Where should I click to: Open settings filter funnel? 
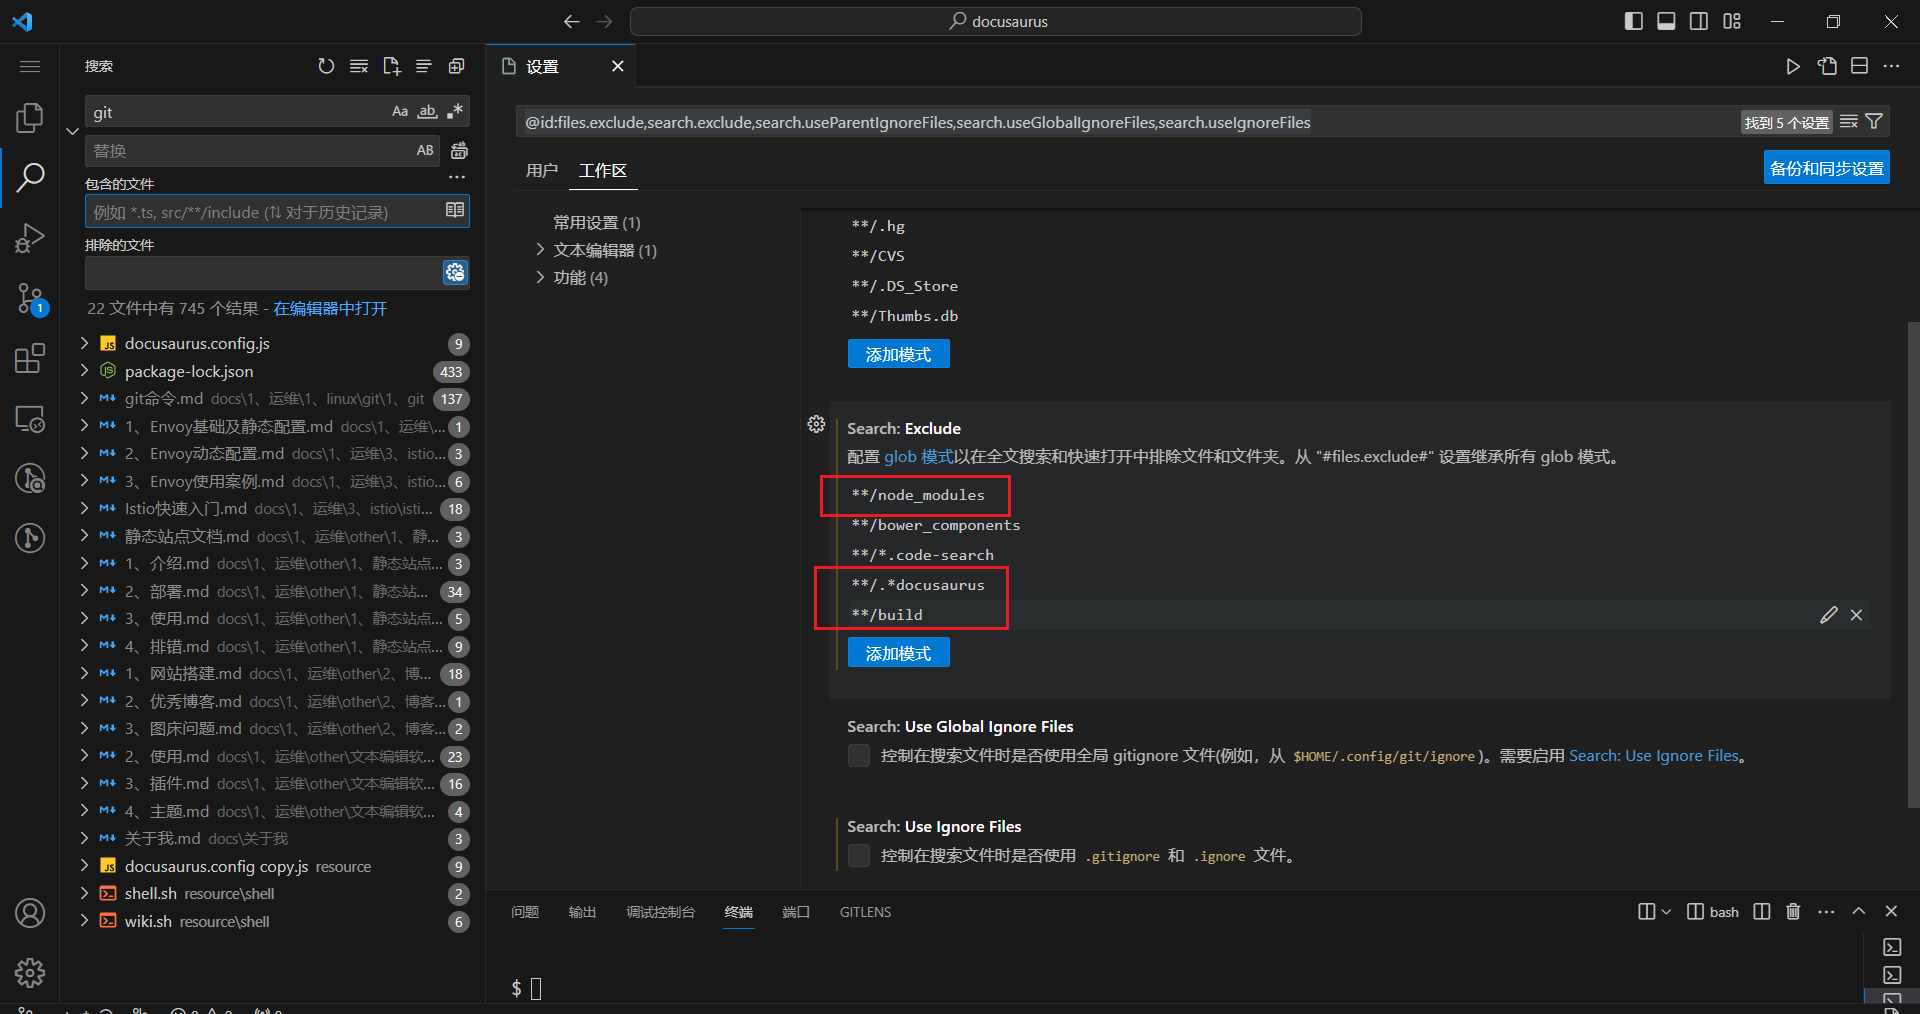(x=1874, y=121)
